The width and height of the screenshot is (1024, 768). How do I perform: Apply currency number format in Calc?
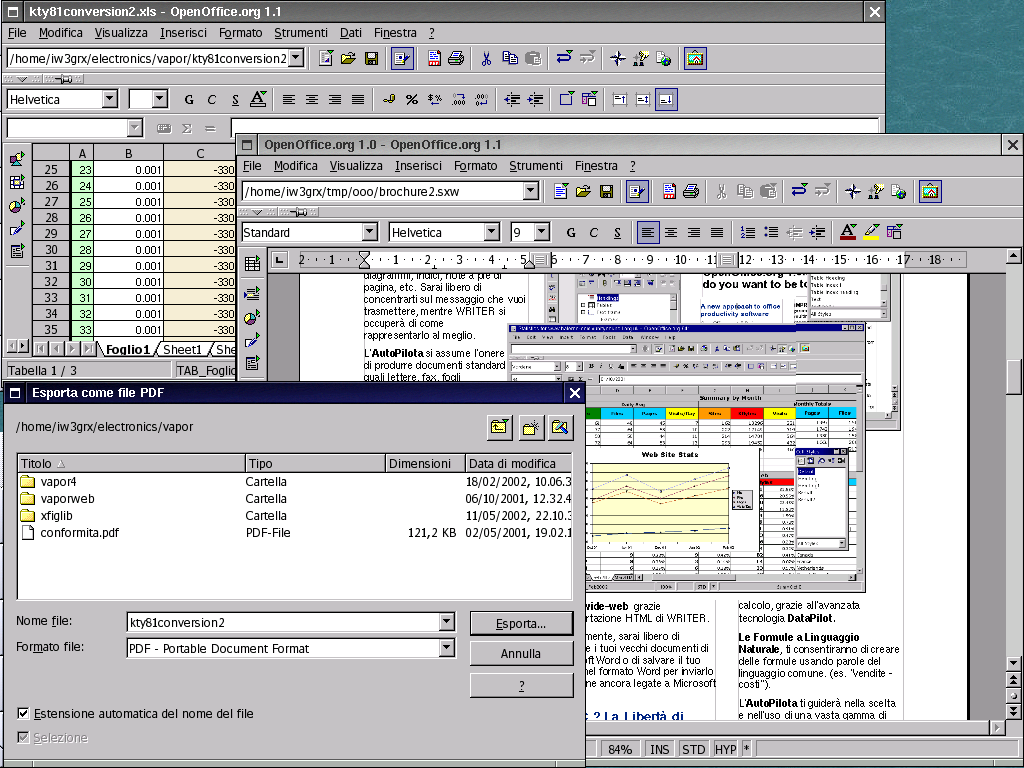(x=389, y=99)
